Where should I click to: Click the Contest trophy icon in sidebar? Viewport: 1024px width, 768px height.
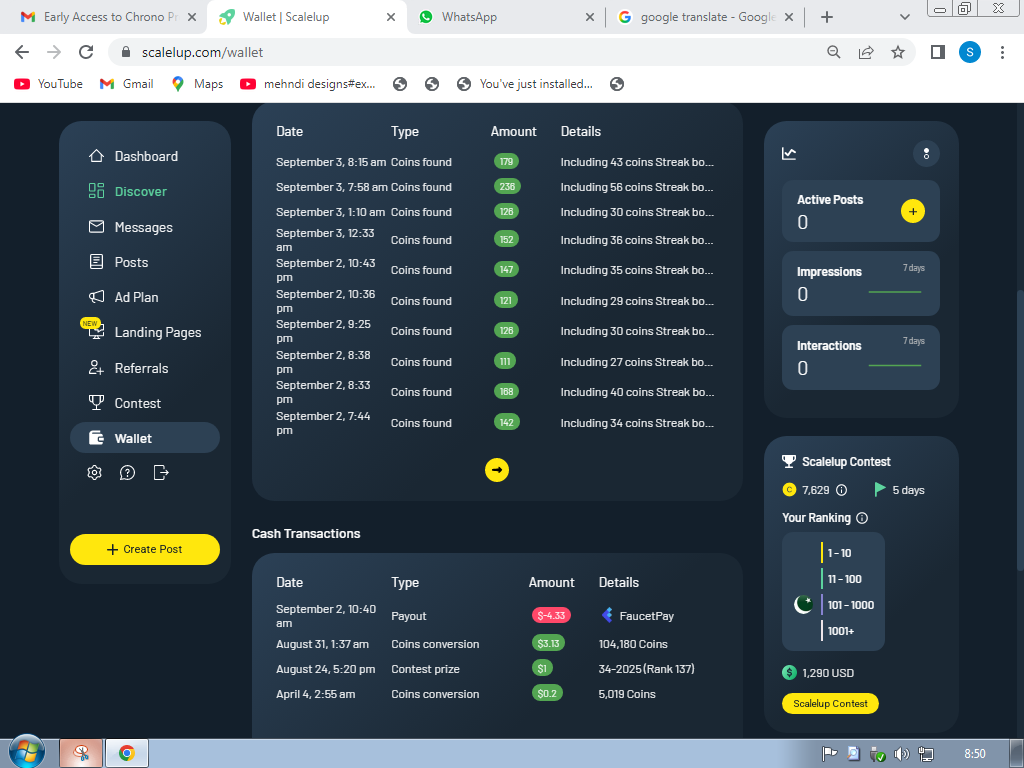coord(96,403)
